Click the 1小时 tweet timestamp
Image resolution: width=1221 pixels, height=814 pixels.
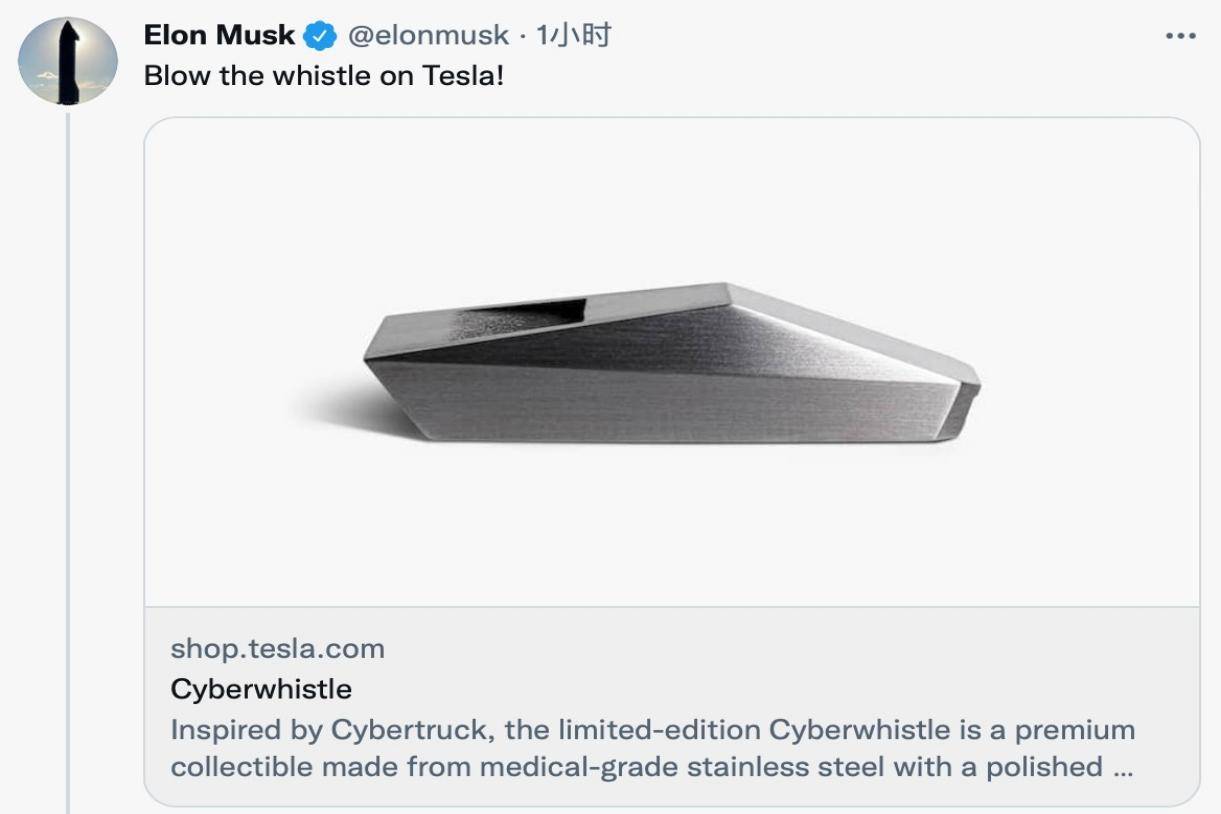coord(574,36)
